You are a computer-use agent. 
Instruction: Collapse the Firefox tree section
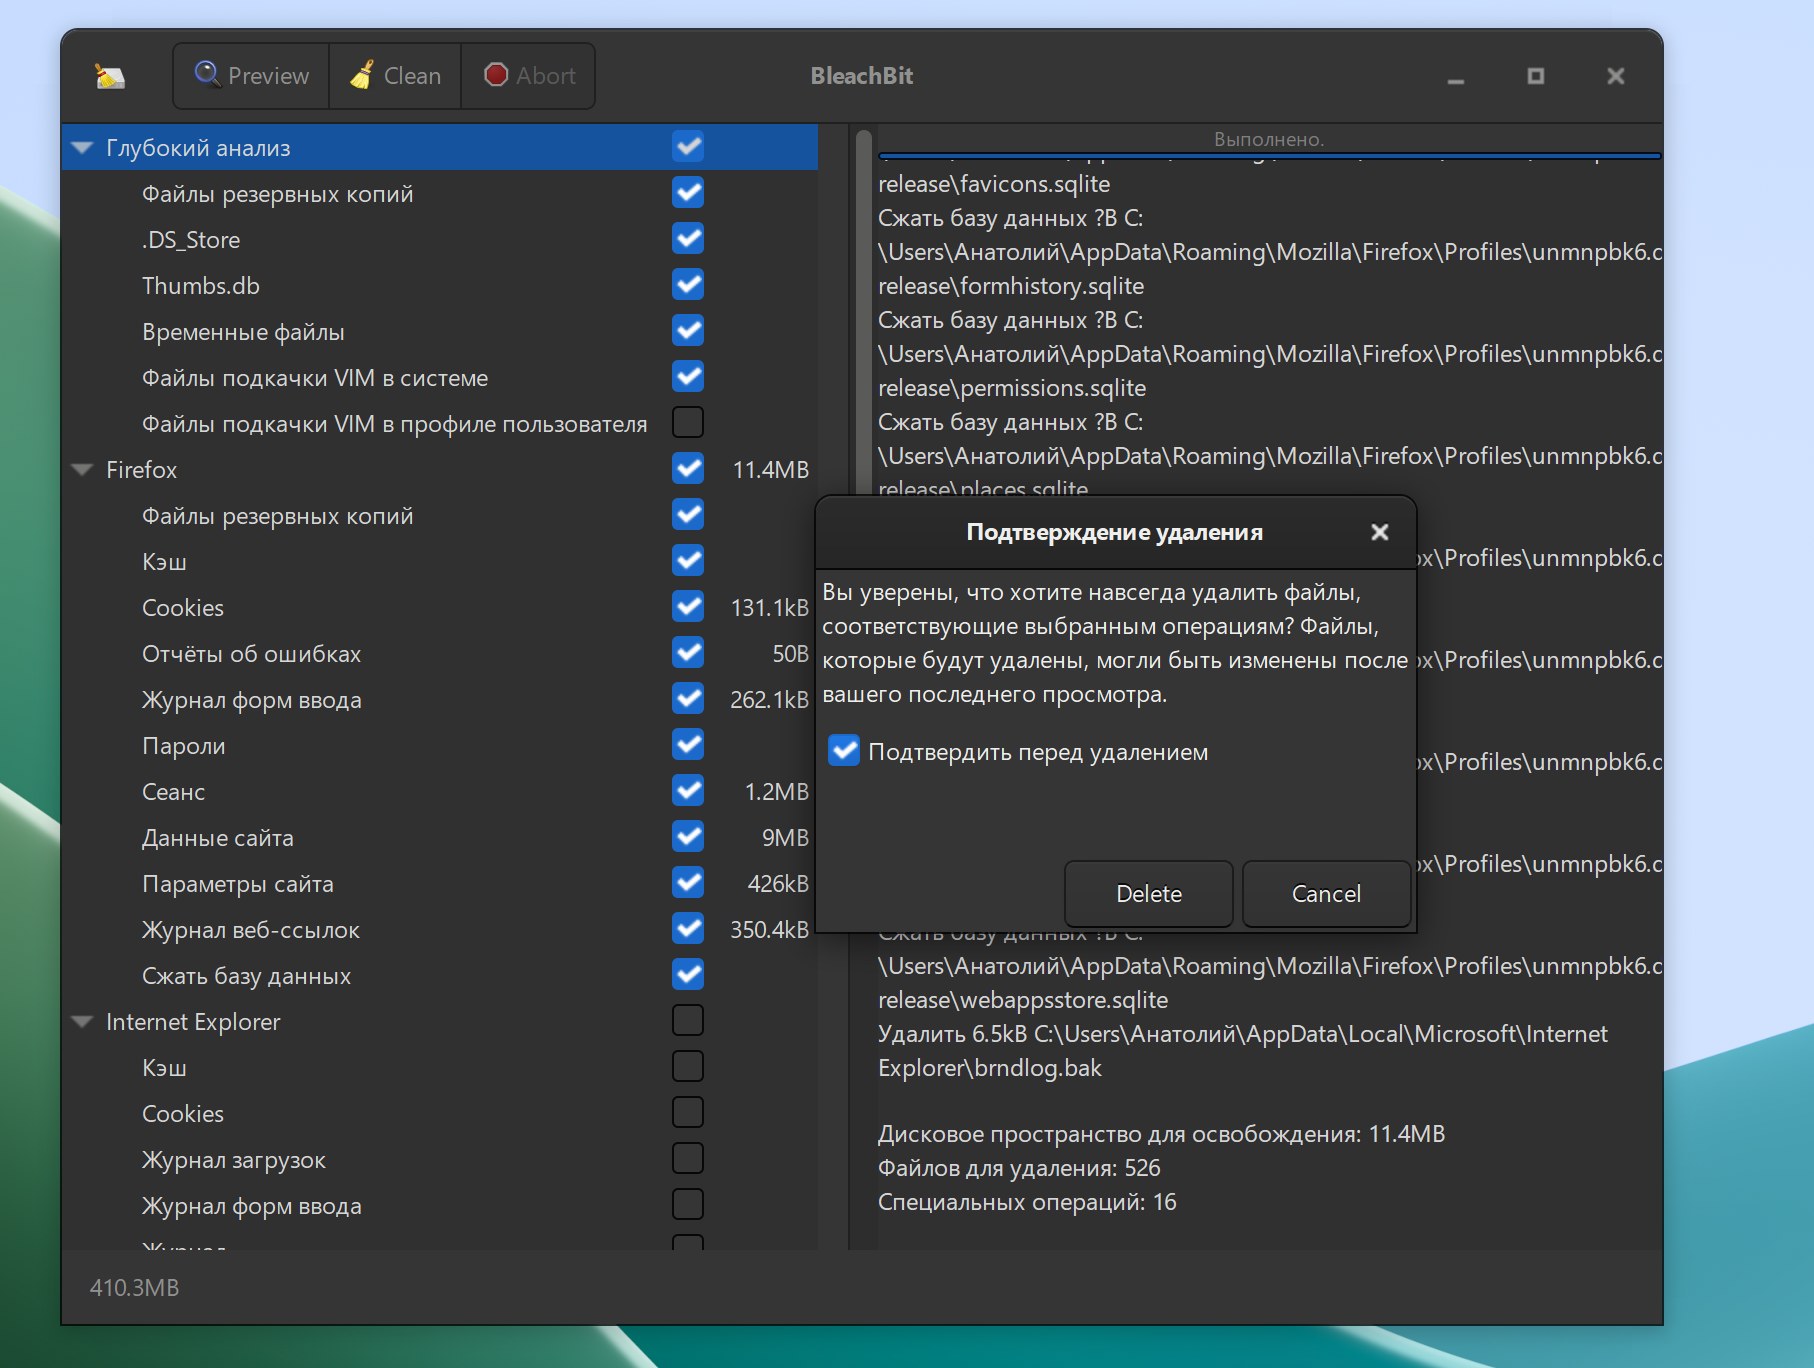[83, 470]
